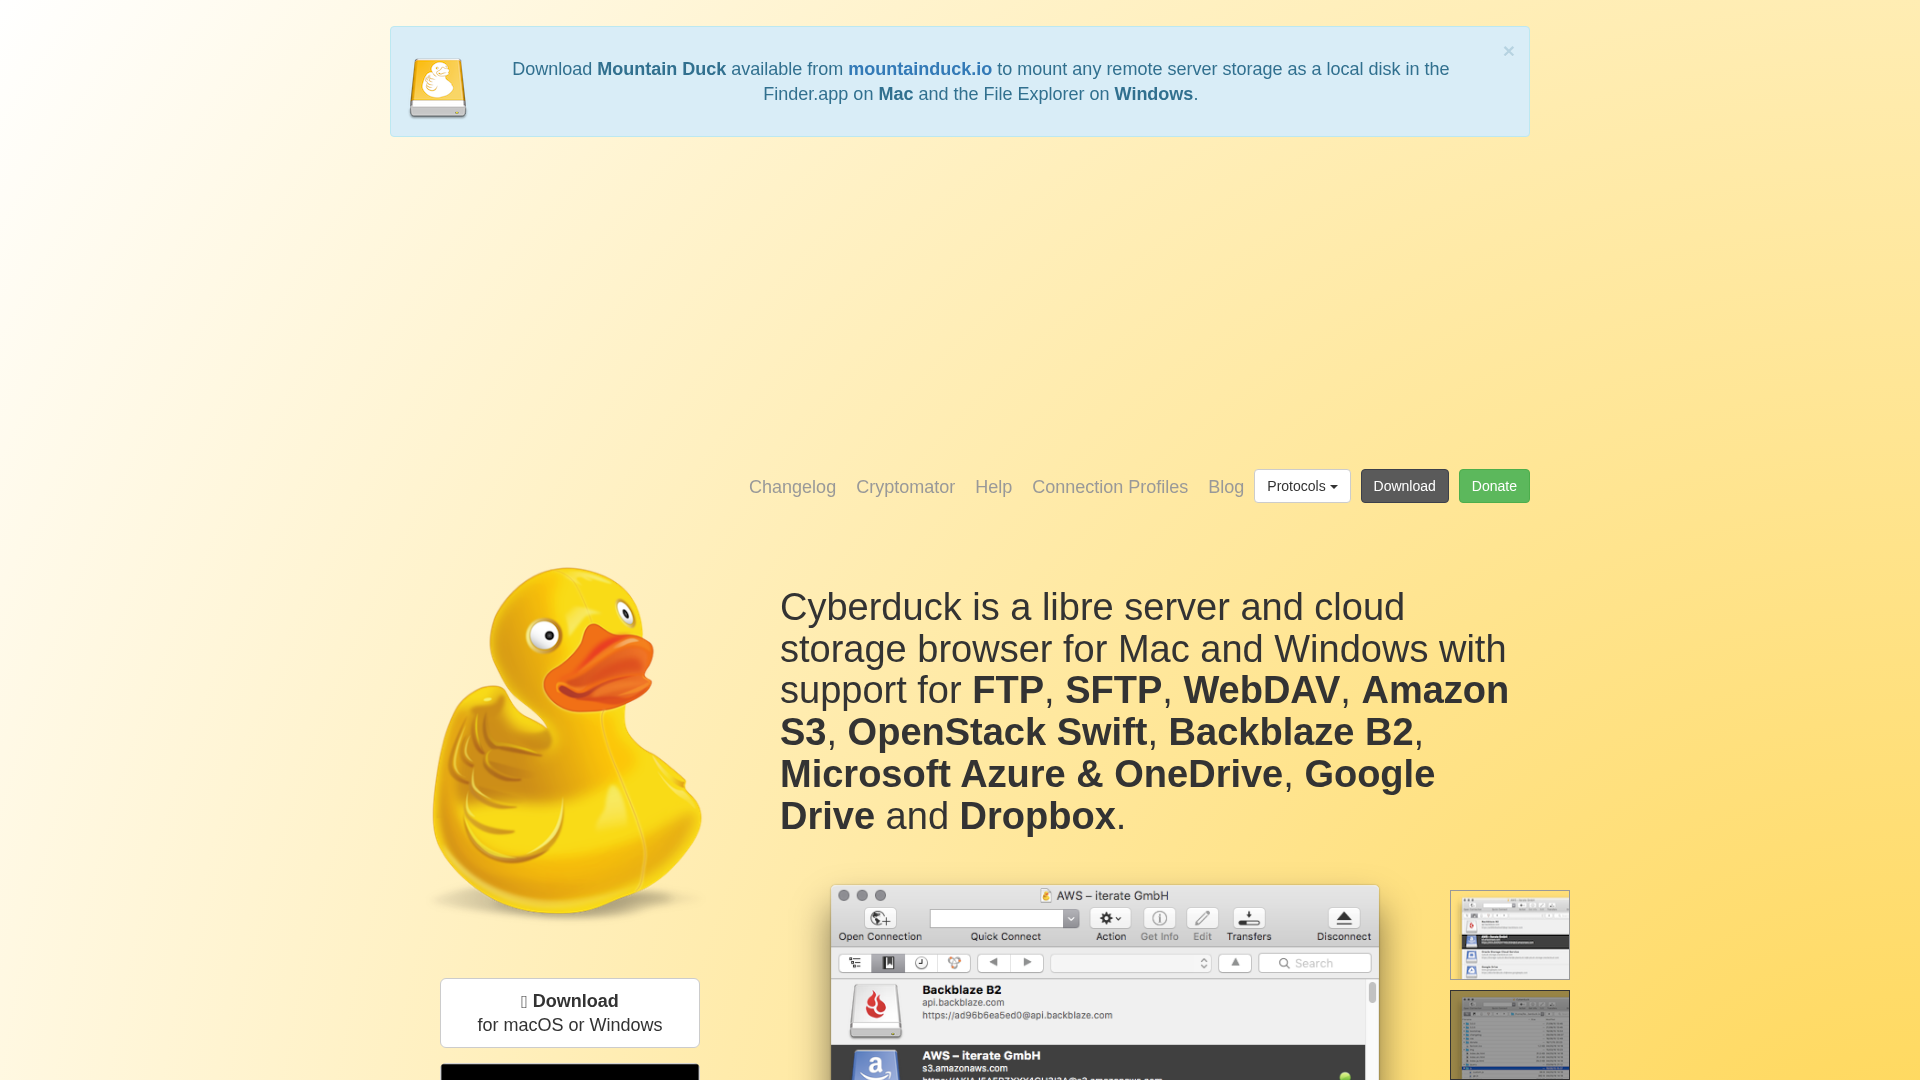Navigate to Connection Profiles
Viewport: 1920px width, 1080px height.
(1110, 487)
